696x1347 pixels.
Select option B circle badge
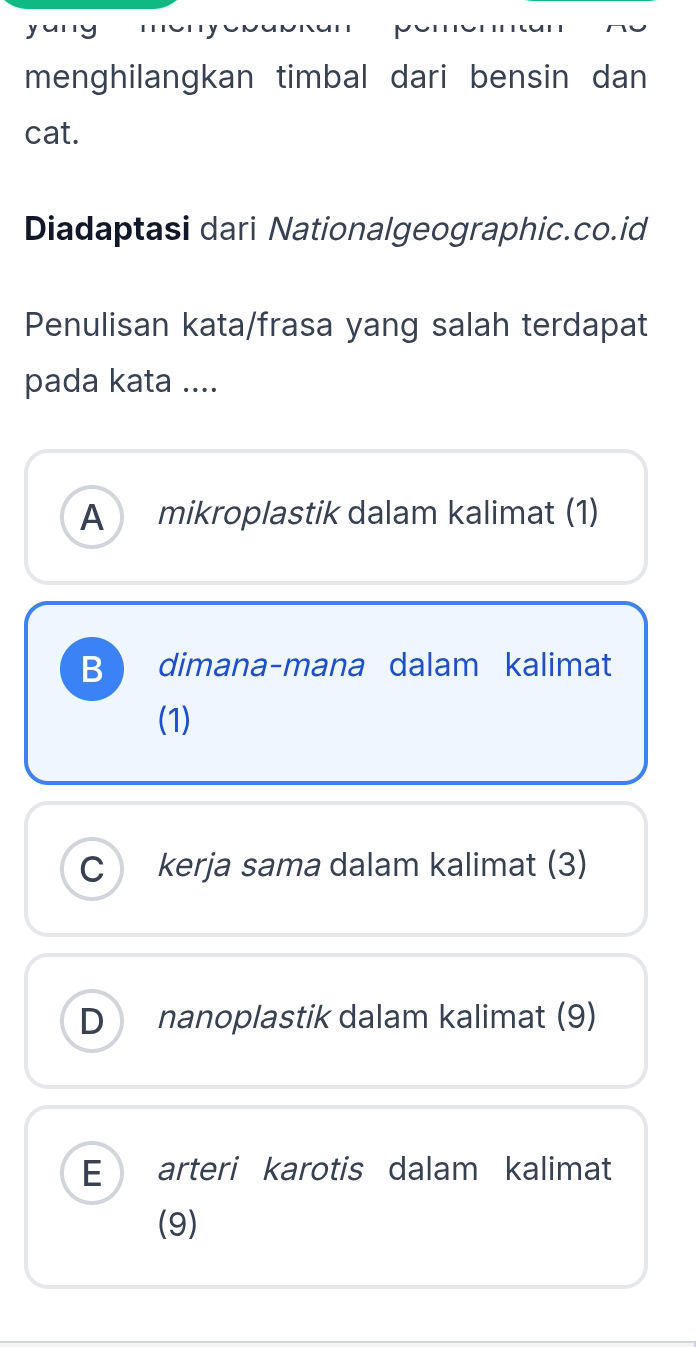coord(92,669)
